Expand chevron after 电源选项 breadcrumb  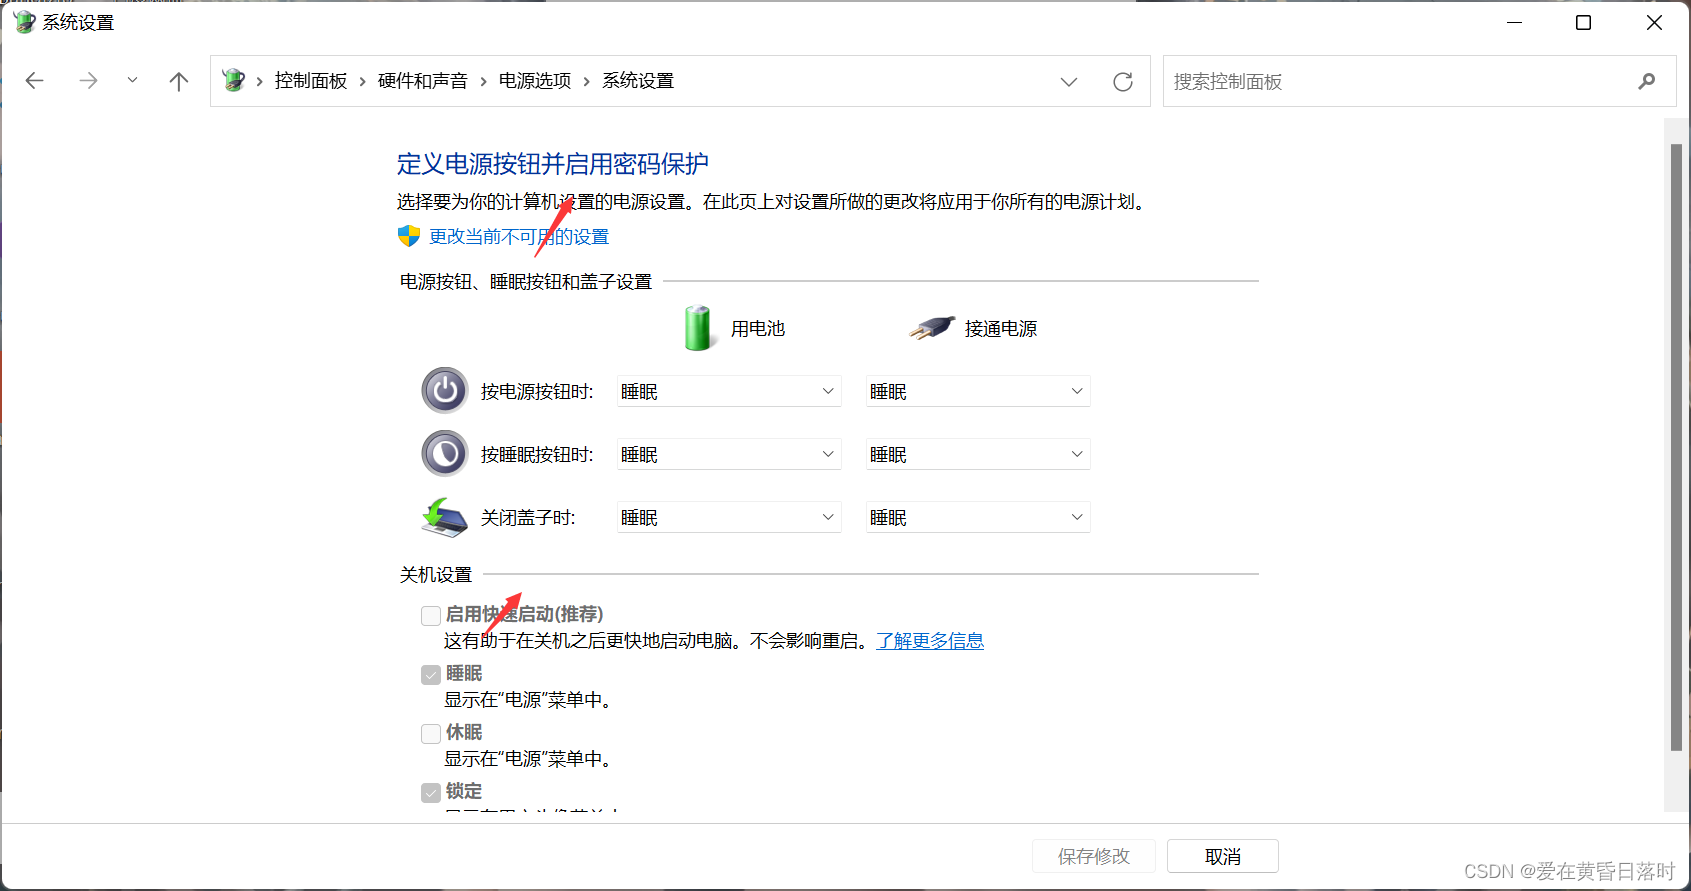(586, 82)
